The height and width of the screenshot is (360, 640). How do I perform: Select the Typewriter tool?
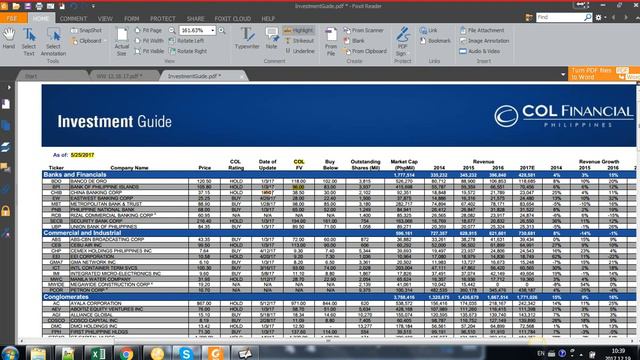pyautogui.click(x=247, y=38)
